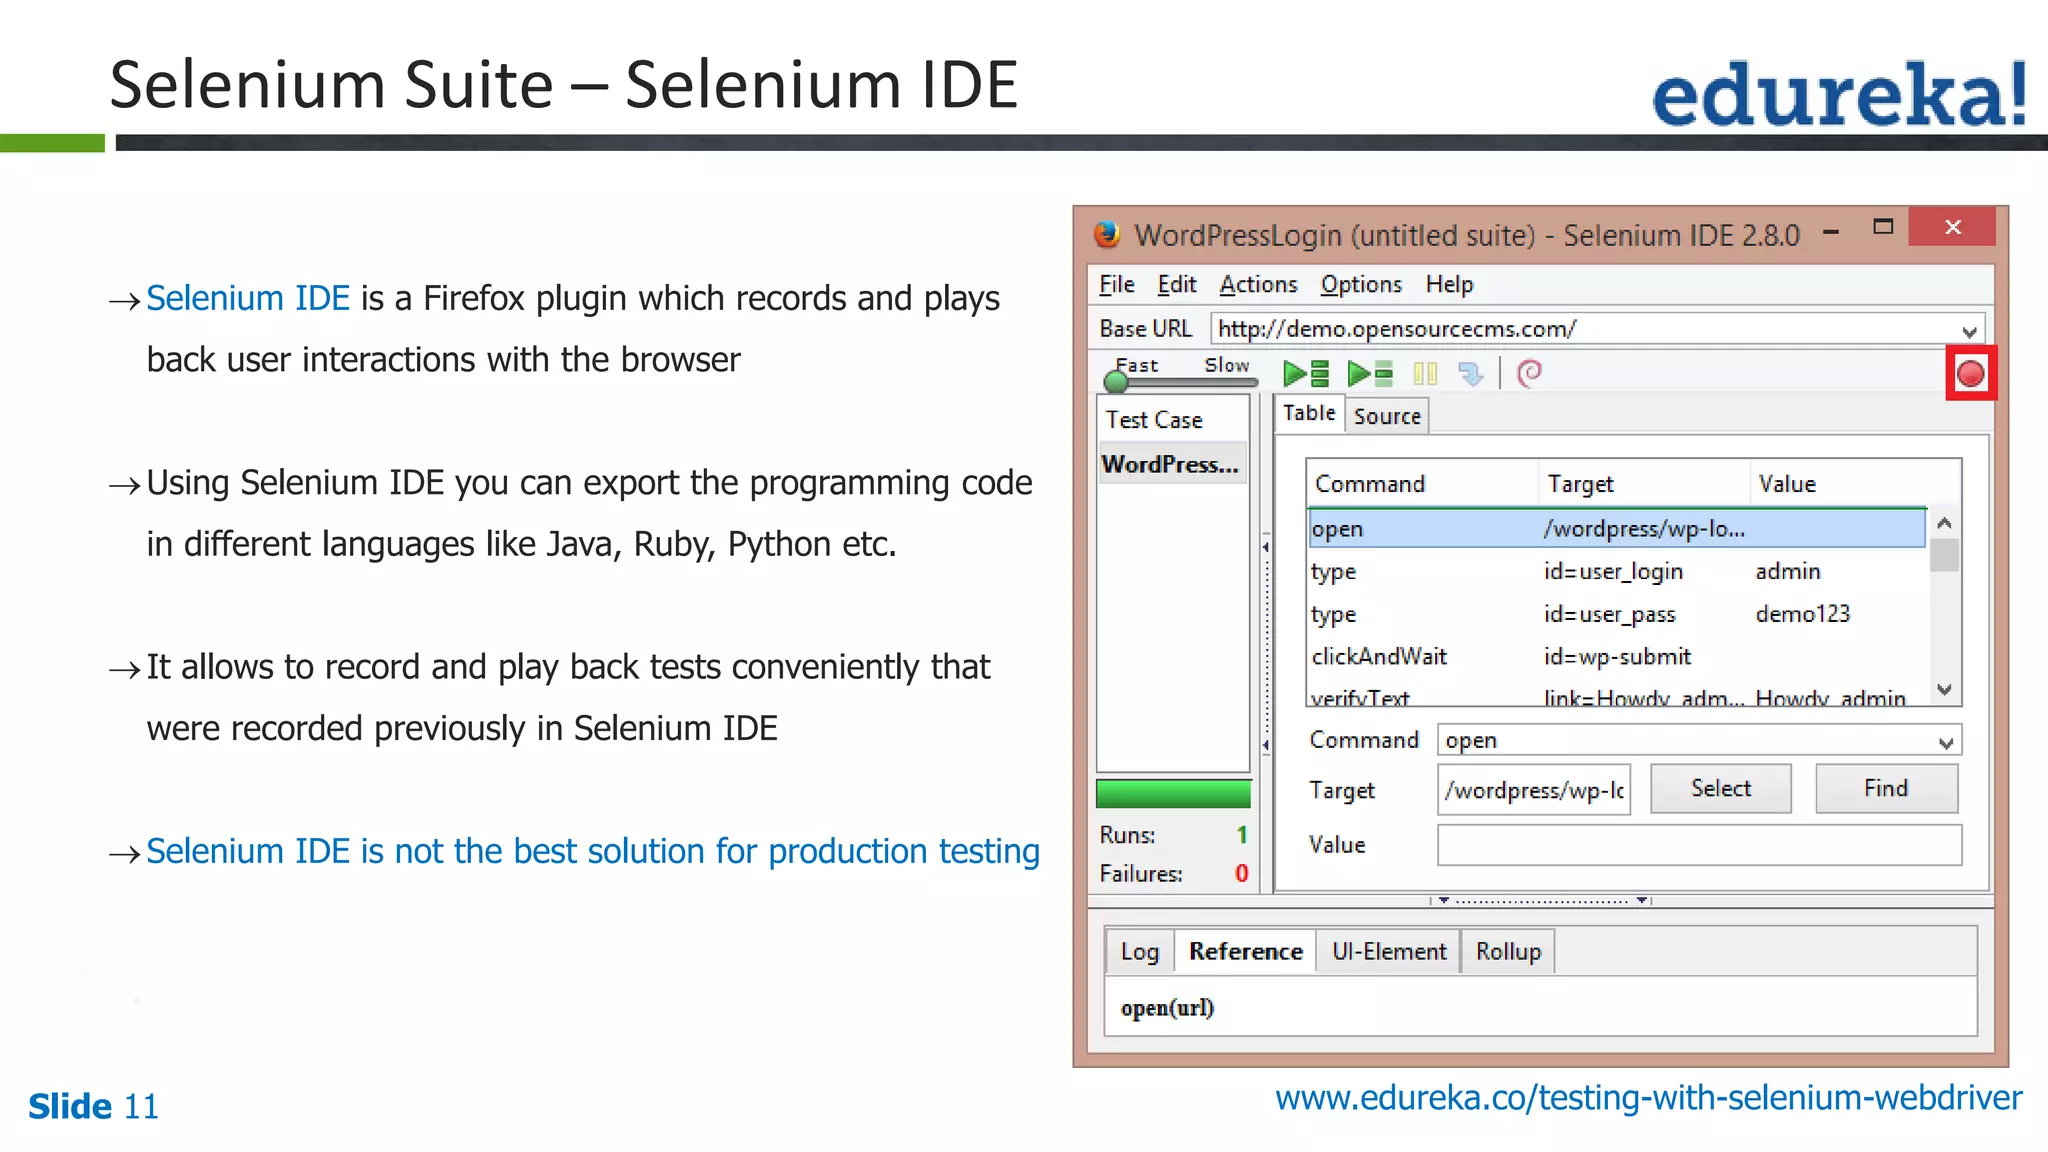Click into the Base URL field

pos(1597,329)
